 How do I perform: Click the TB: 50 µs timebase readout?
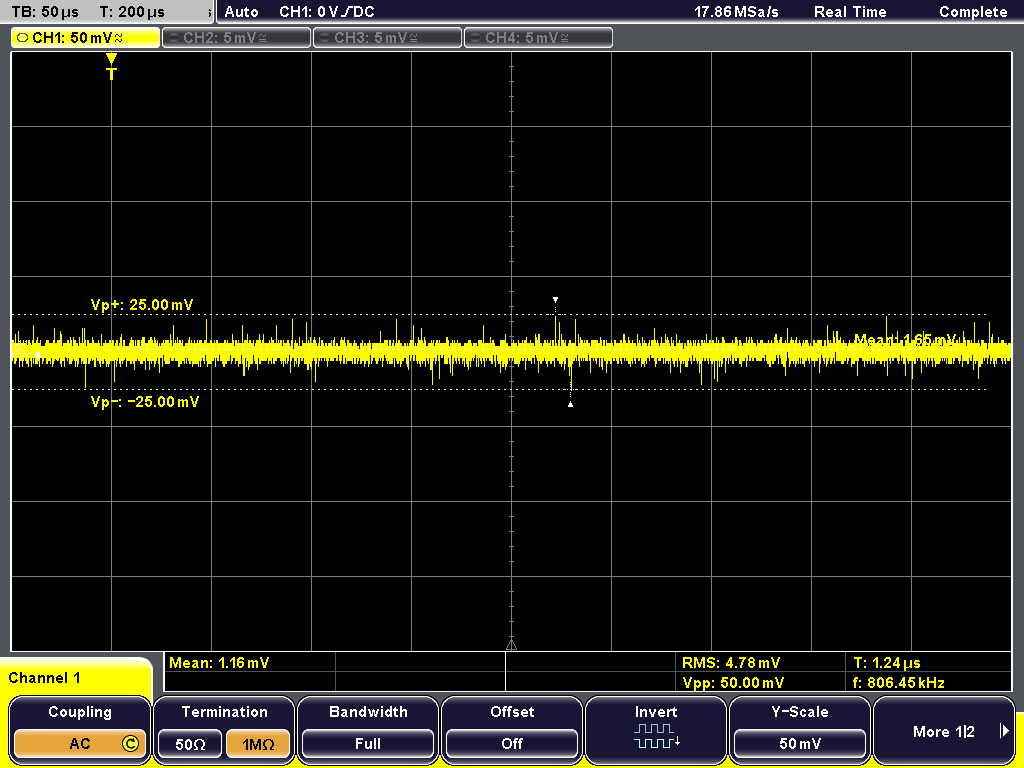pyautogui.click(x=45, y=12)
